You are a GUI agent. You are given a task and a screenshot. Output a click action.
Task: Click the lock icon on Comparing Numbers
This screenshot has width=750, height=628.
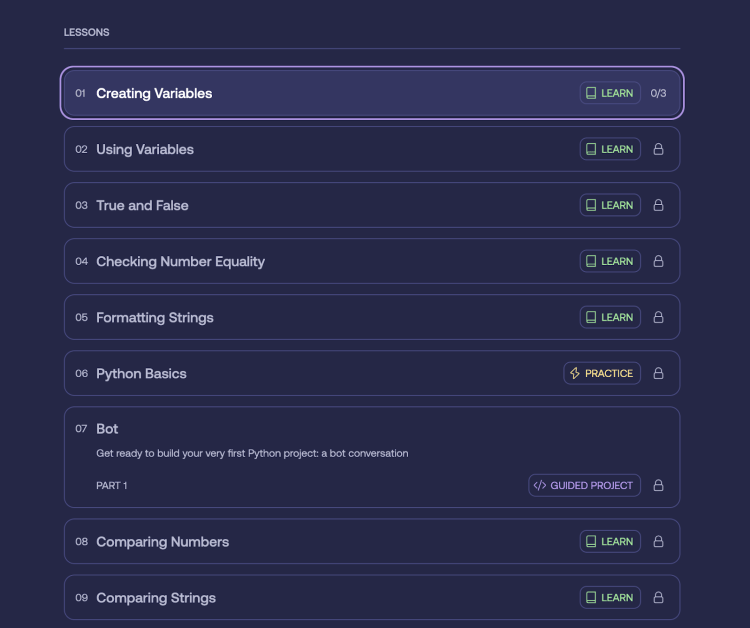click(658, 541)
